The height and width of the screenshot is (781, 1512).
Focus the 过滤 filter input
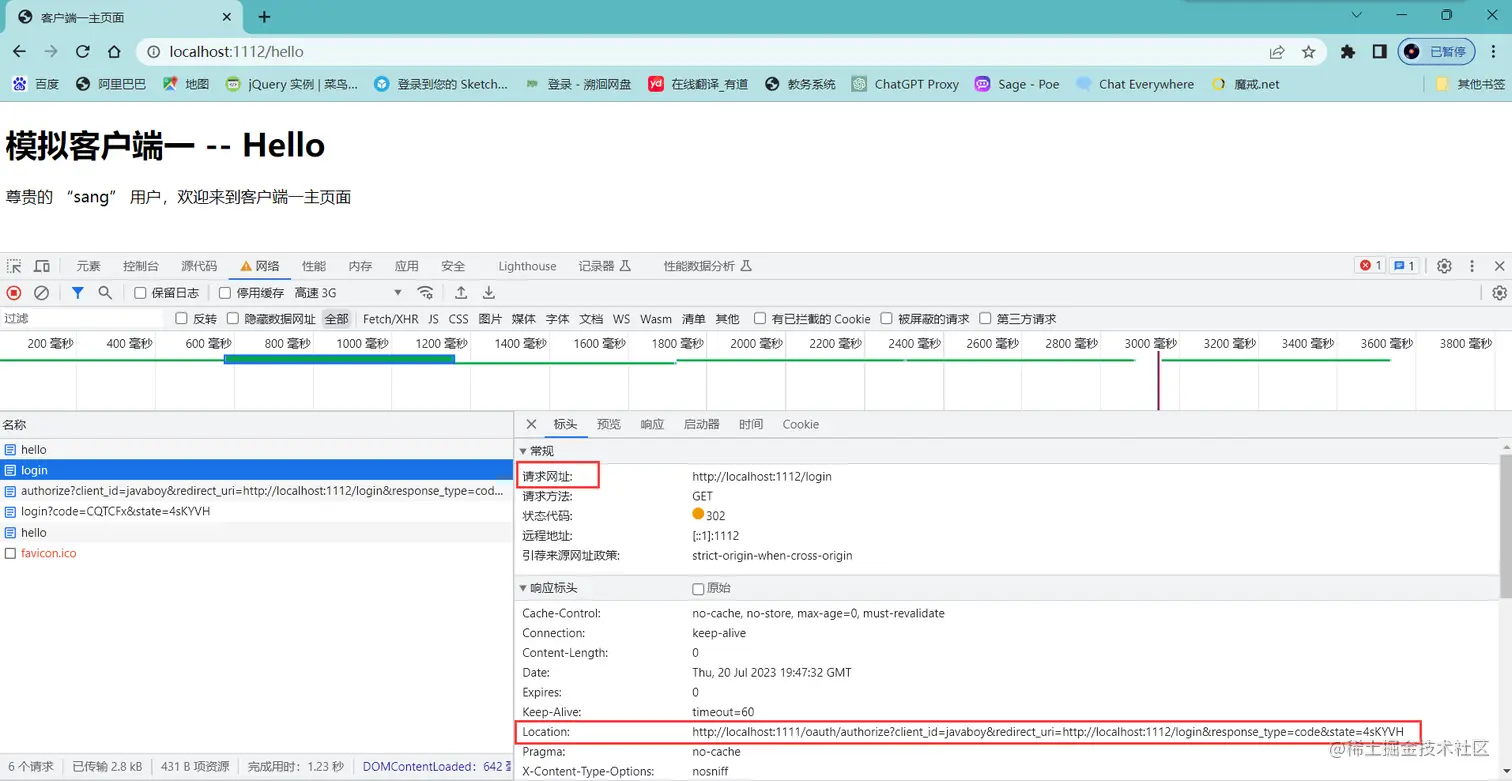(82, 319)
